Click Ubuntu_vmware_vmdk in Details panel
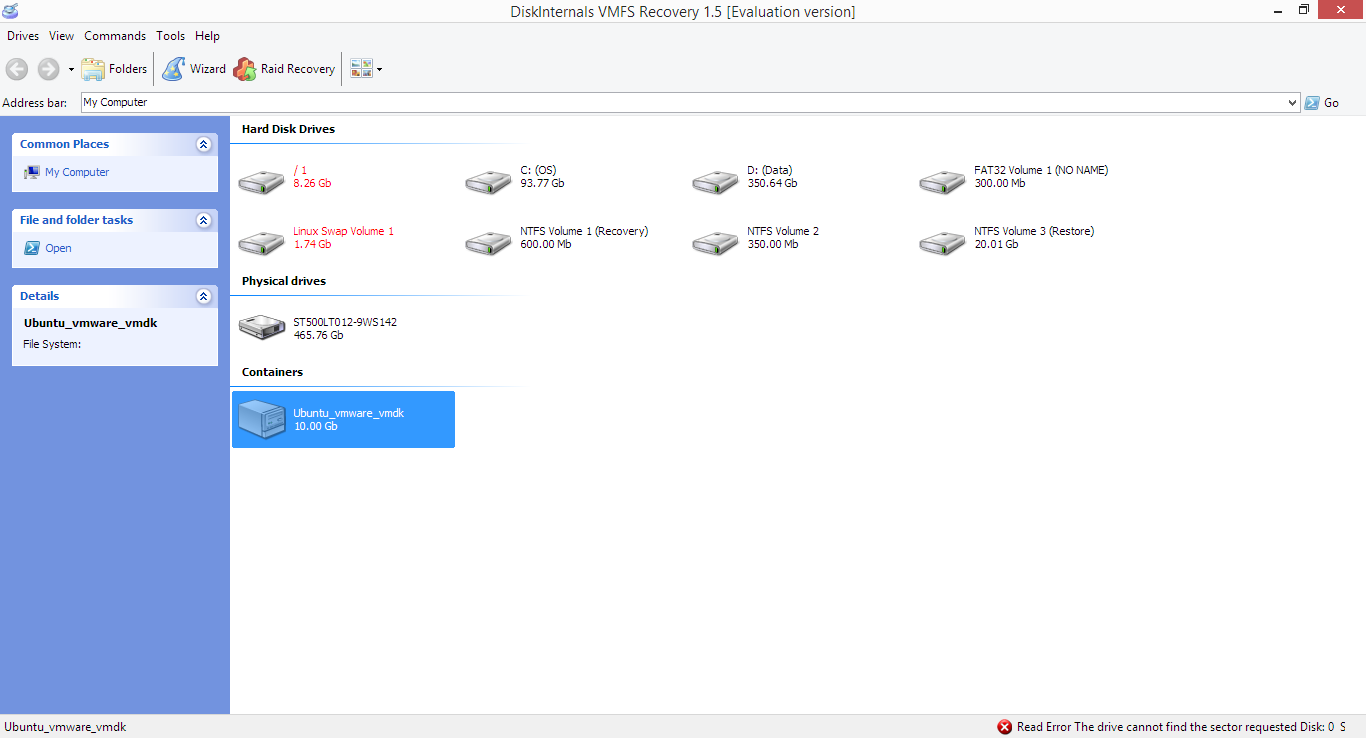The height and width of the screenshot is (738, 1366). coord(91,323)
